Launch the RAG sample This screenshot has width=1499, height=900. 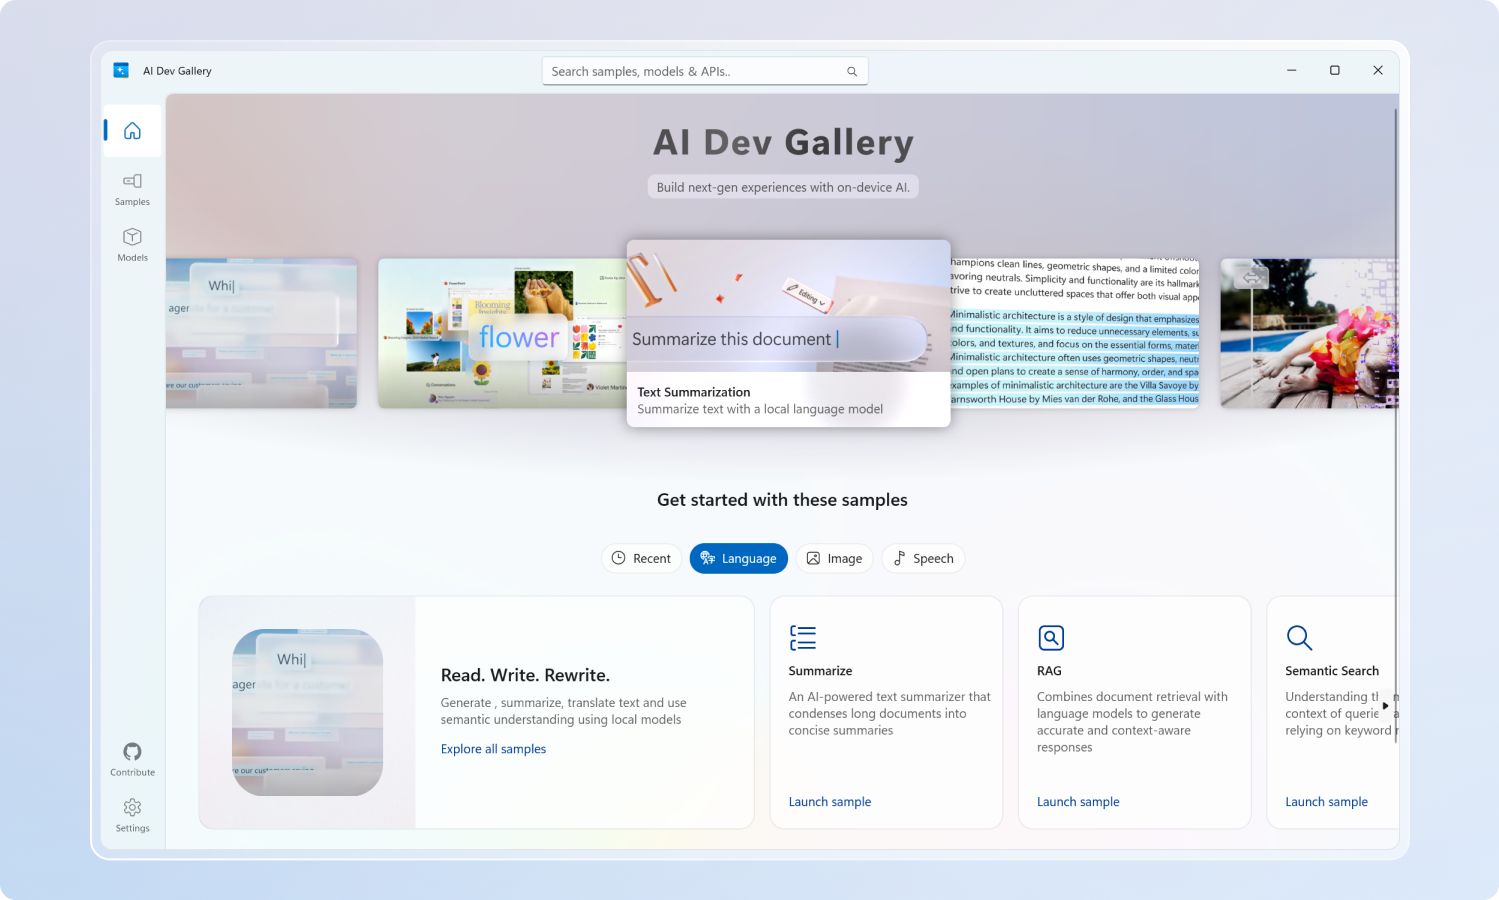click(x=1078, y=801)
